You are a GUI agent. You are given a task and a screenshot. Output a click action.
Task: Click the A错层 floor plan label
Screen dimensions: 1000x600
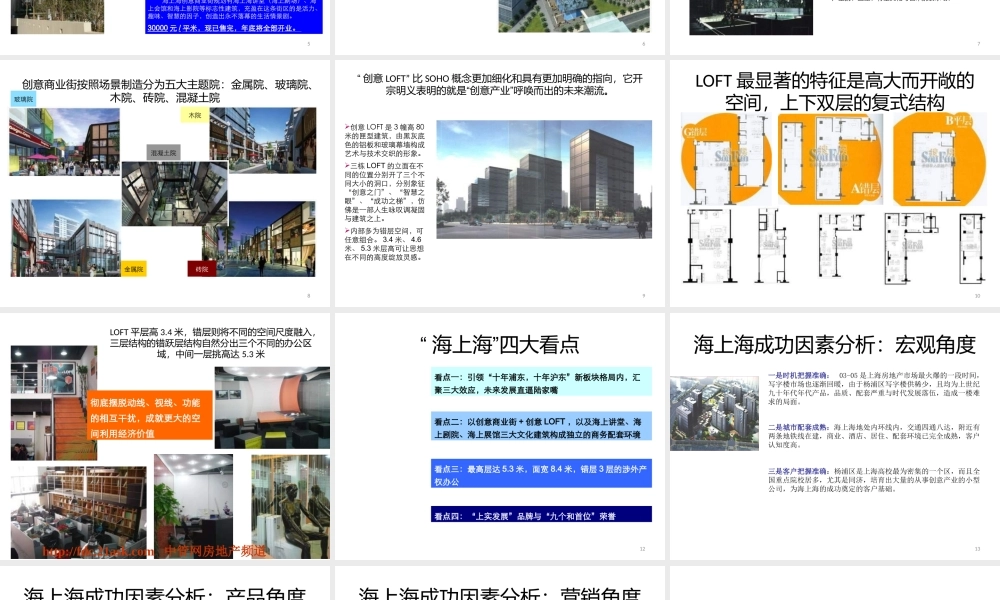click(x=865, y=188)
